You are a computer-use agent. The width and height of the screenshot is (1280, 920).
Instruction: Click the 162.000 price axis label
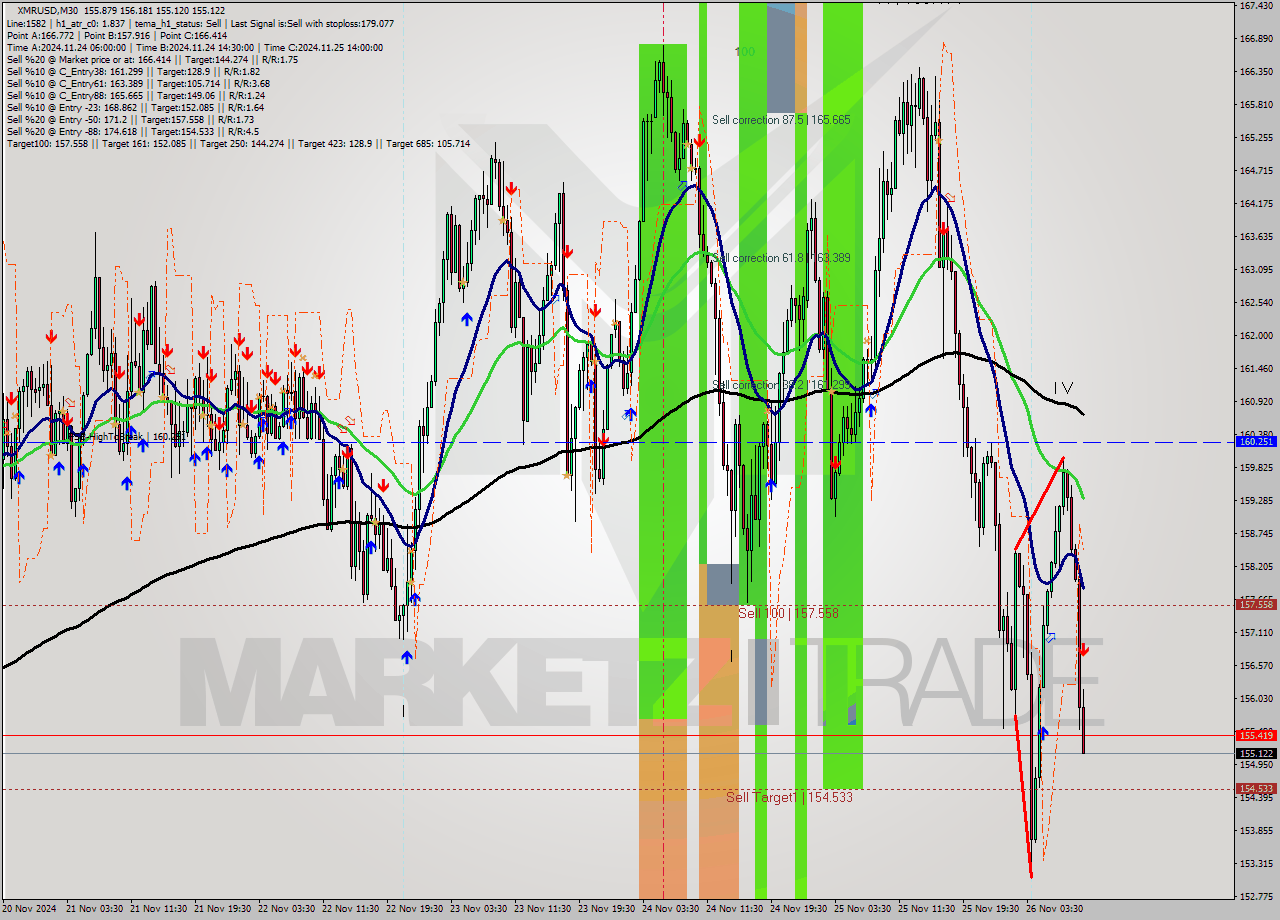pos(1256,336)
